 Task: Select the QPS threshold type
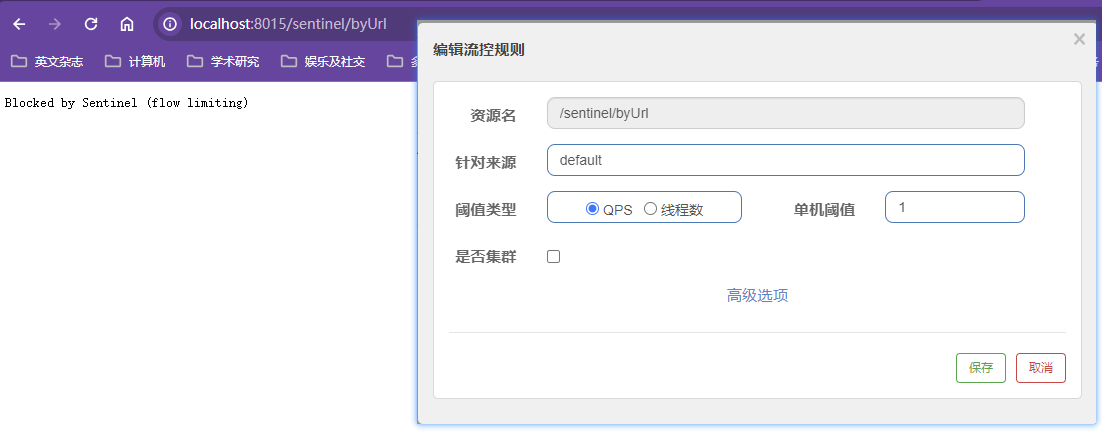click(x=592, y=209)
